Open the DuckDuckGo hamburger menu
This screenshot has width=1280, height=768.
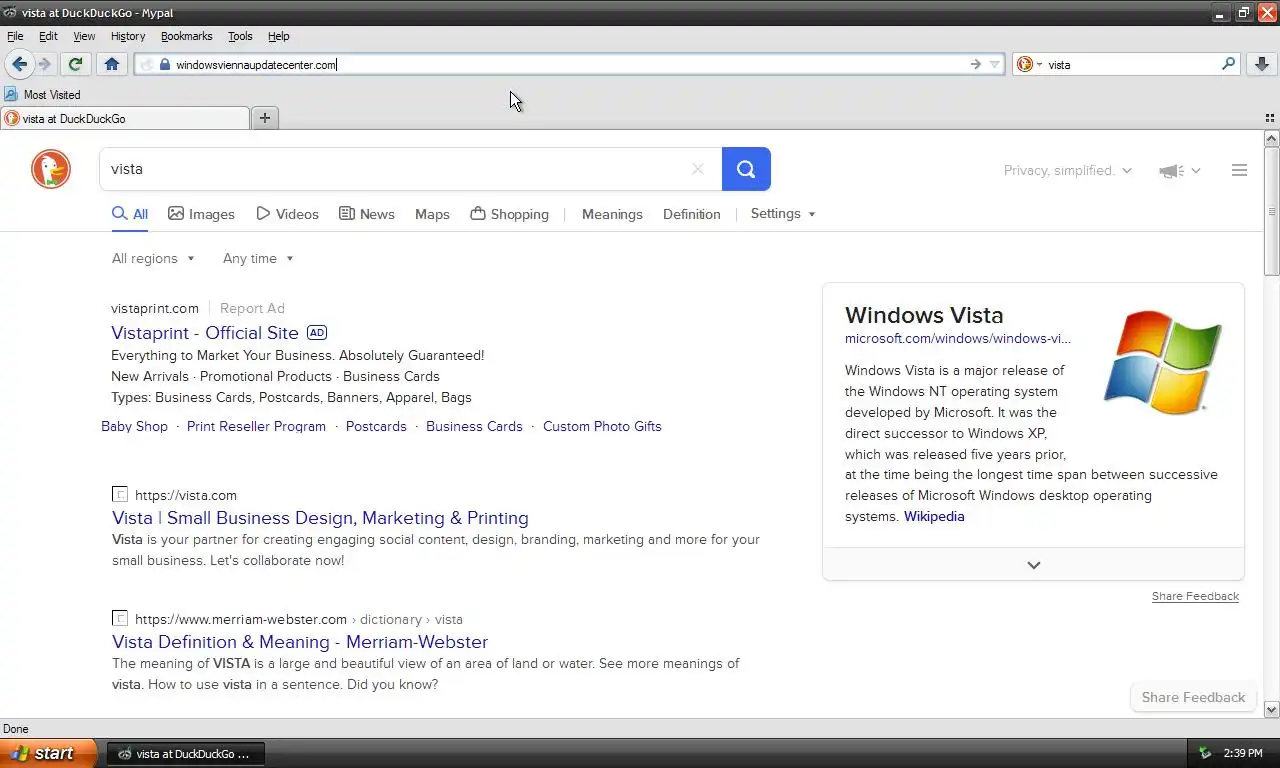(x=1239, y=170)
